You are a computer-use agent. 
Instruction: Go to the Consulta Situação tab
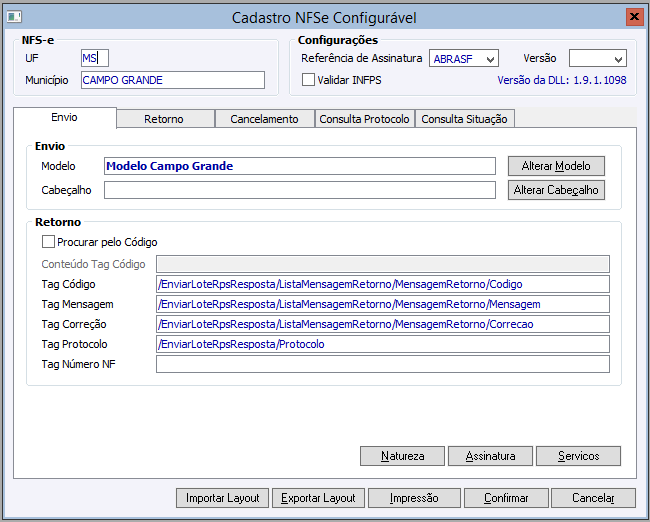coord(464,119)
